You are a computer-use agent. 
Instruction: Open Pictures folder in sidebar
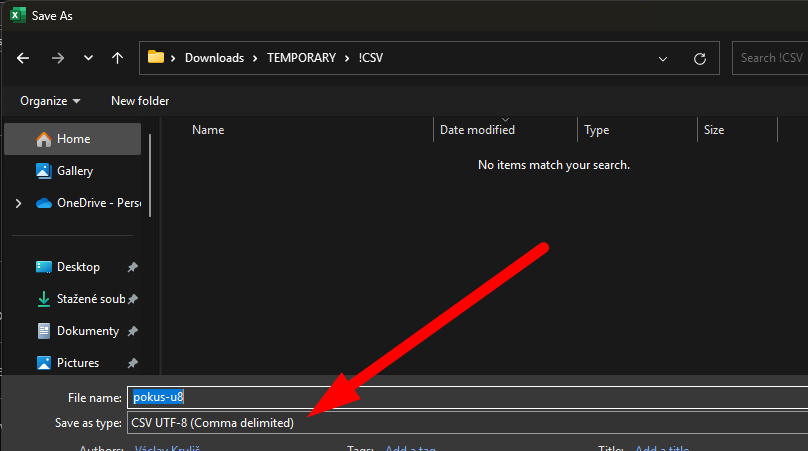point(78,363)
